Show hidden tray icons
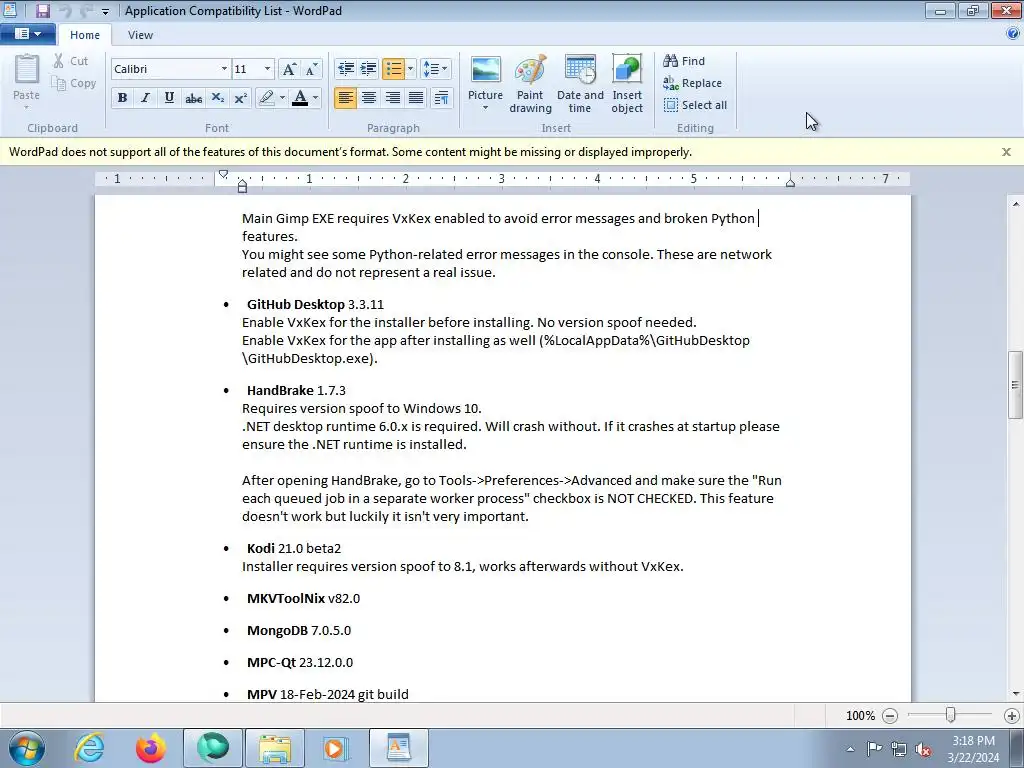The height and width of the screenshot is (768, 1024). point(850,749)
